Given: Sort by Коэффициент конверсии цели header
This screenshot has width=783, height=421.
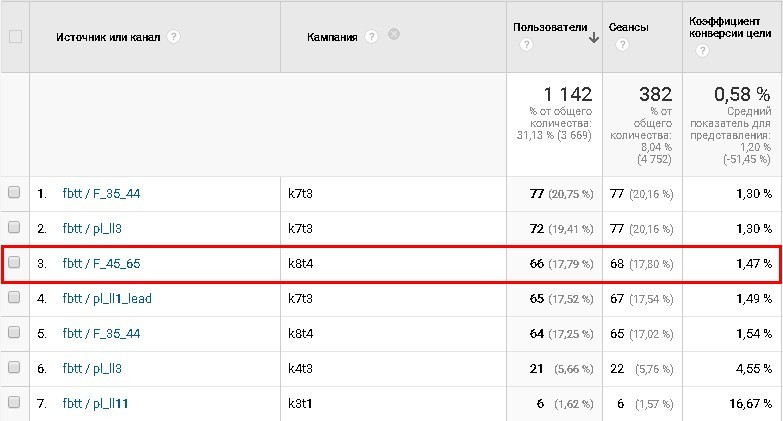Looking at the screenshot, I should 731,27.
